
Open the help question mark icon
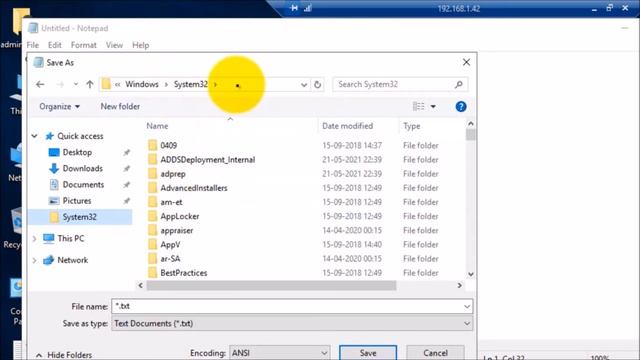click(461, 107)
